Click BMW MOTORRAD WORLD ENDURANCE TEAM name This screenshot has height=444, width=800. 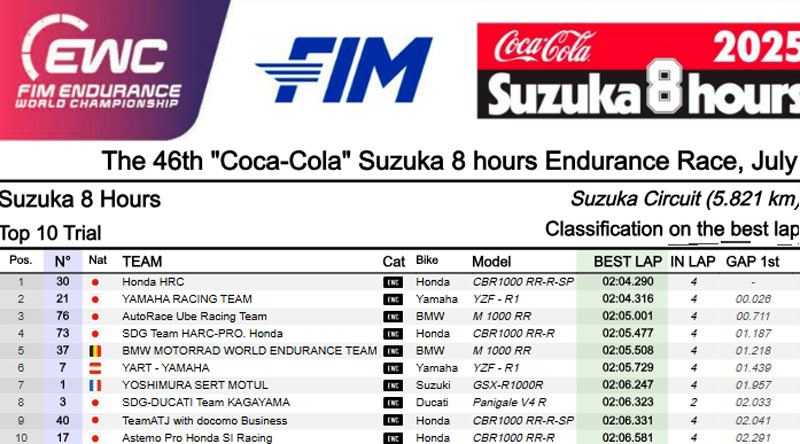click(x=249, y=351)
